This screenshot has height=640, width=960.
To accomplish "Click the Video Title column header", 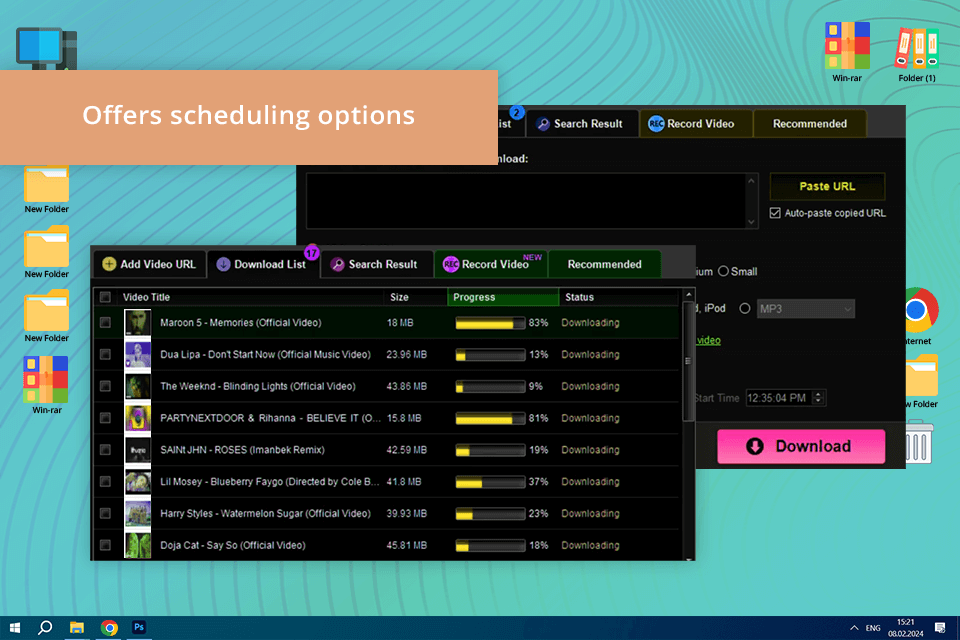I will tap(250, 297).
